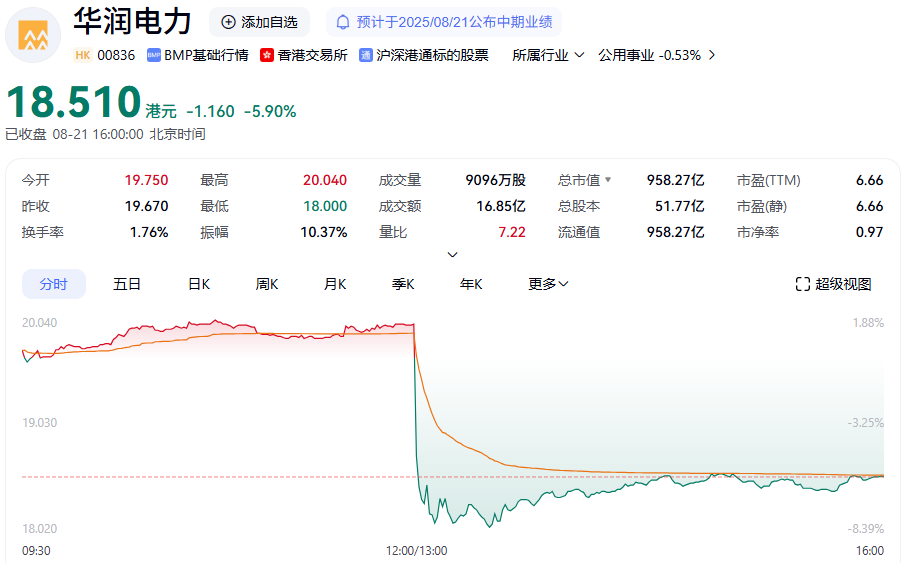
Task: Click the current price 18.510
Action: (x=74, y=102)
